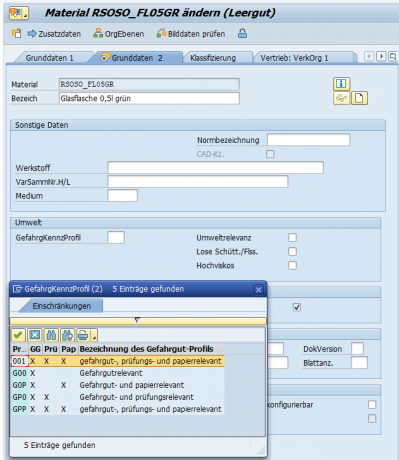Click the cancel X icon in popup toolbar
399x460 pixels.
pos(35,335)
